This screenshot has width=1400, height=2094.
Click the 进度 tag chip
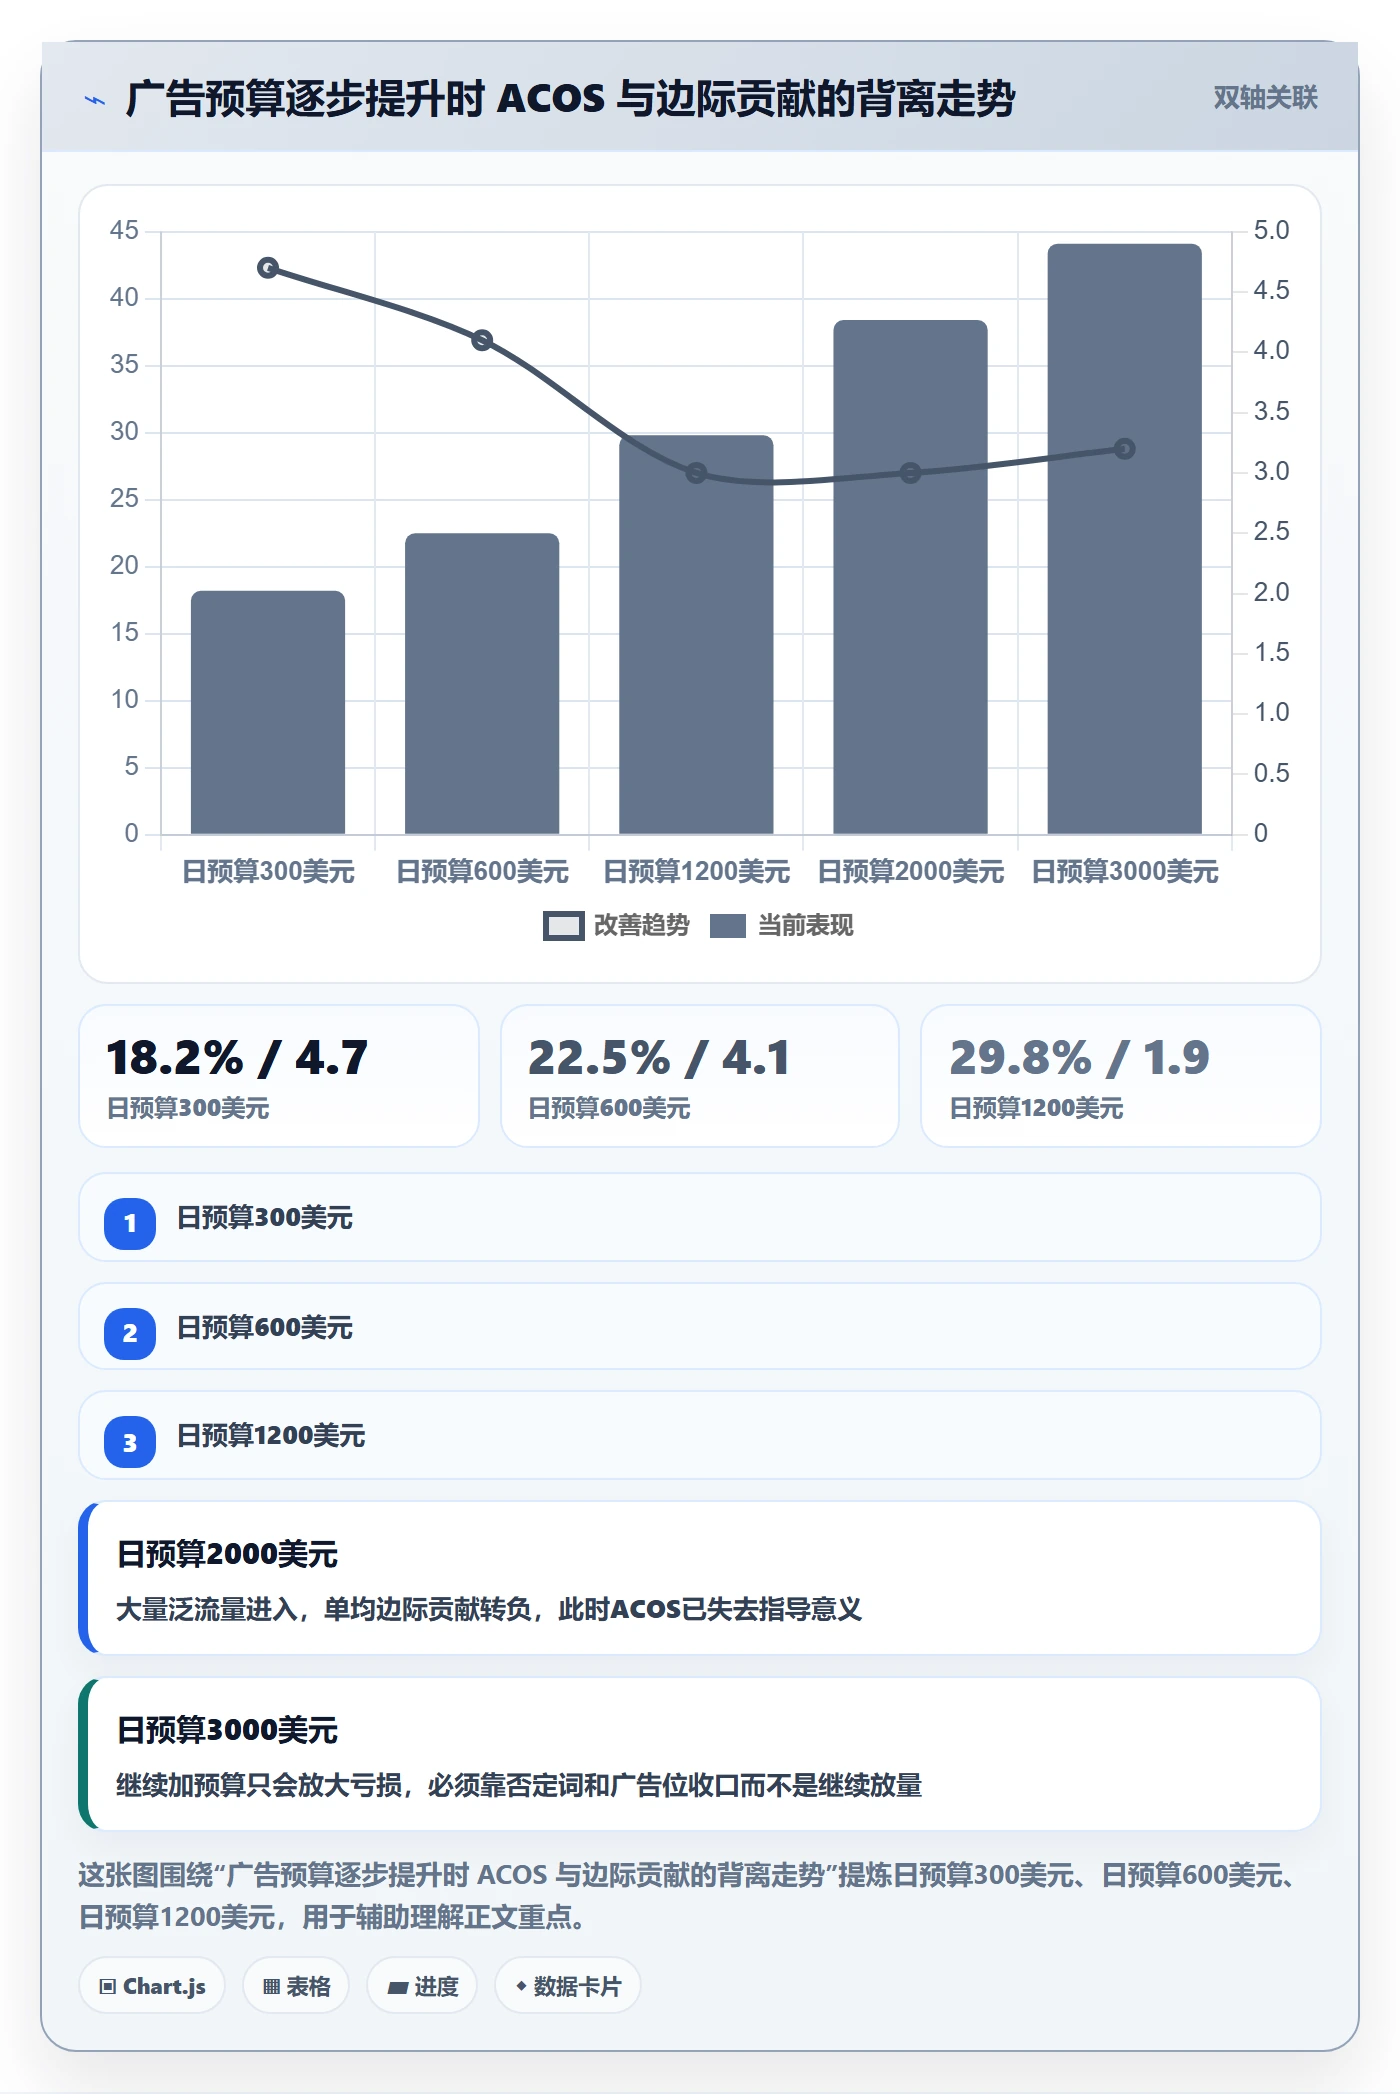coord(422,1986)
